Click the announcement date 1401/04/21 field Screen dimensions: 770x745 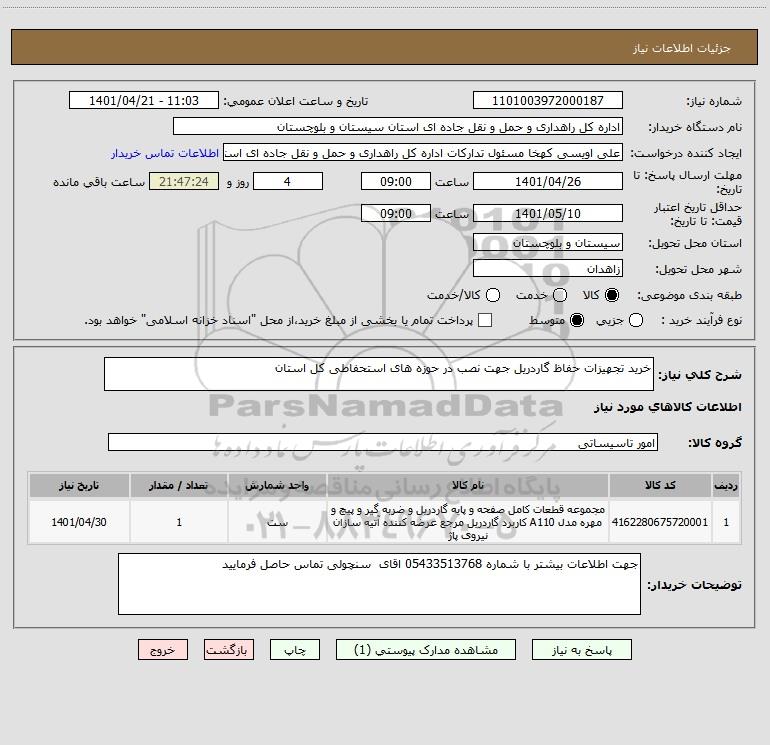point(144,100)
